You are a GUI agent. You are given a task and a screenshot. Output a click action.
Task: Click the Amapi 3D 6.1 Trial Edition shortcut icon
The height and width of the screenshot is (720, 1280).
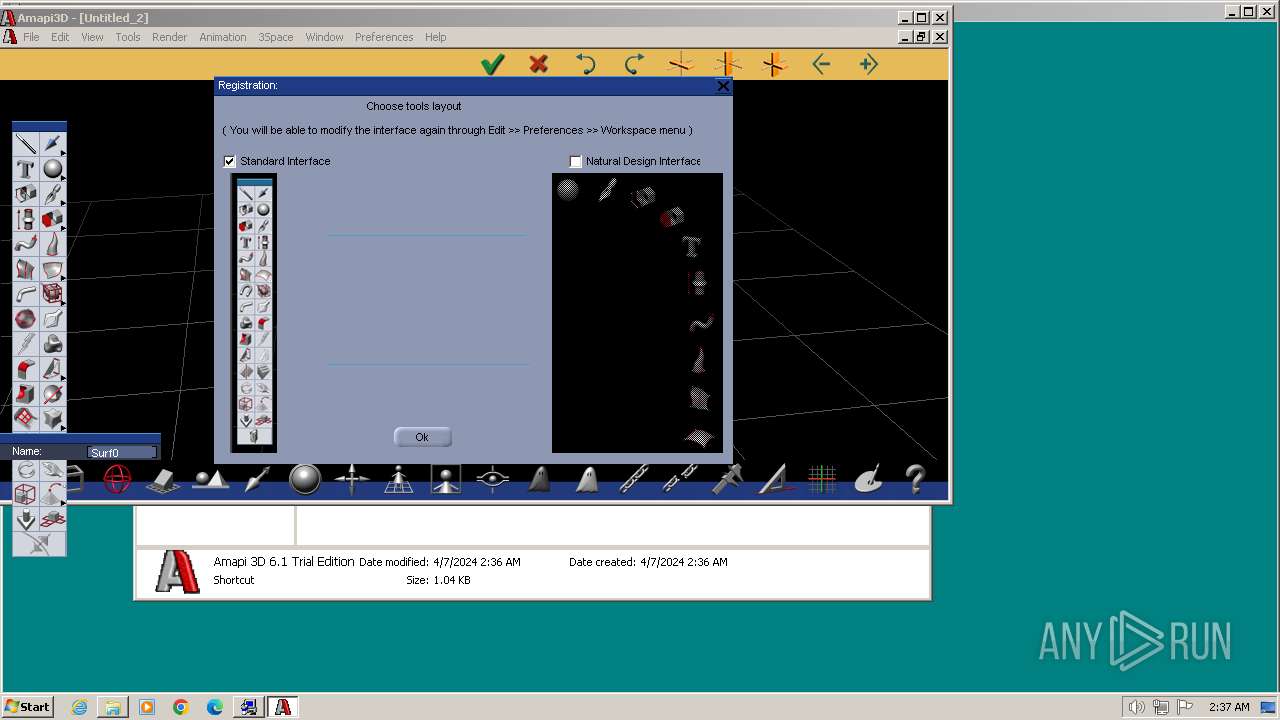tap(177, 571)
